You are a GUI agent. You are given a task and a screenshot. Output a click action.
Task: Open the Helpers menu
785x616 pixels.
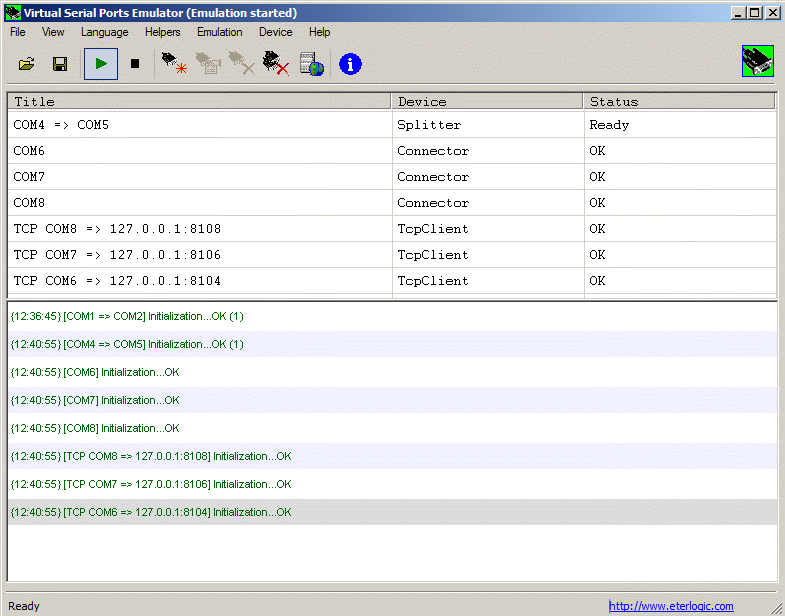click(163, 32)
